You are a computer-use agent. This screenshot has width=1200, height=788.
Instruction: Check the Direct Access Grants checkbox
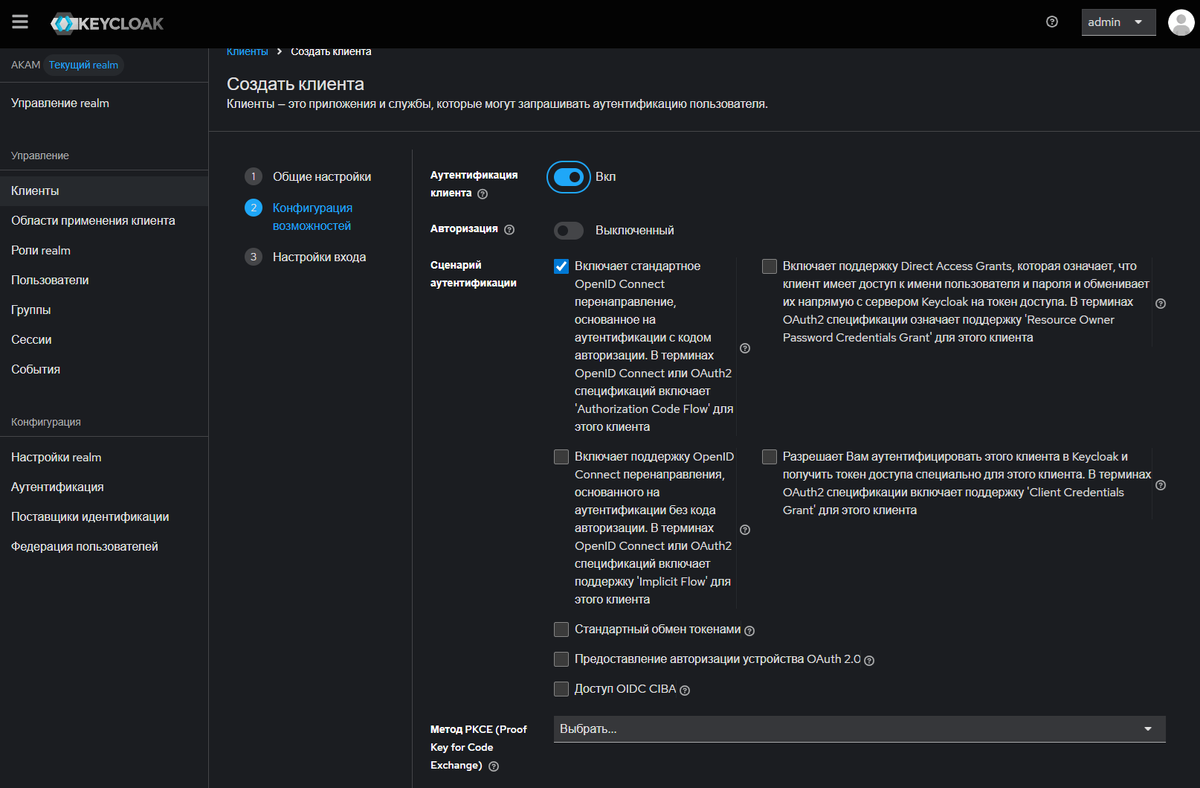pos(769,267)
